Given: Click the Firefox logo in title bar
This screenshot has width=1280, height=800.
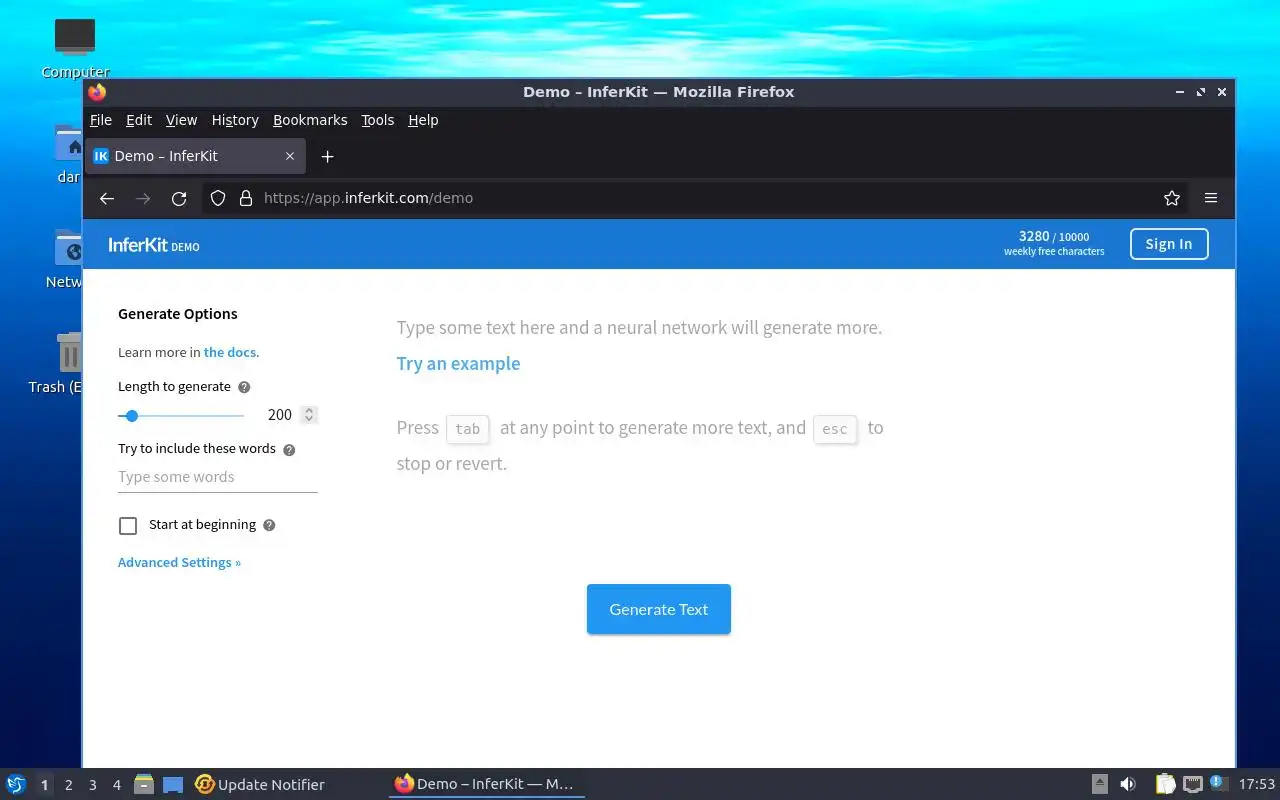Looking at the screenshot, I should (97, 92).
